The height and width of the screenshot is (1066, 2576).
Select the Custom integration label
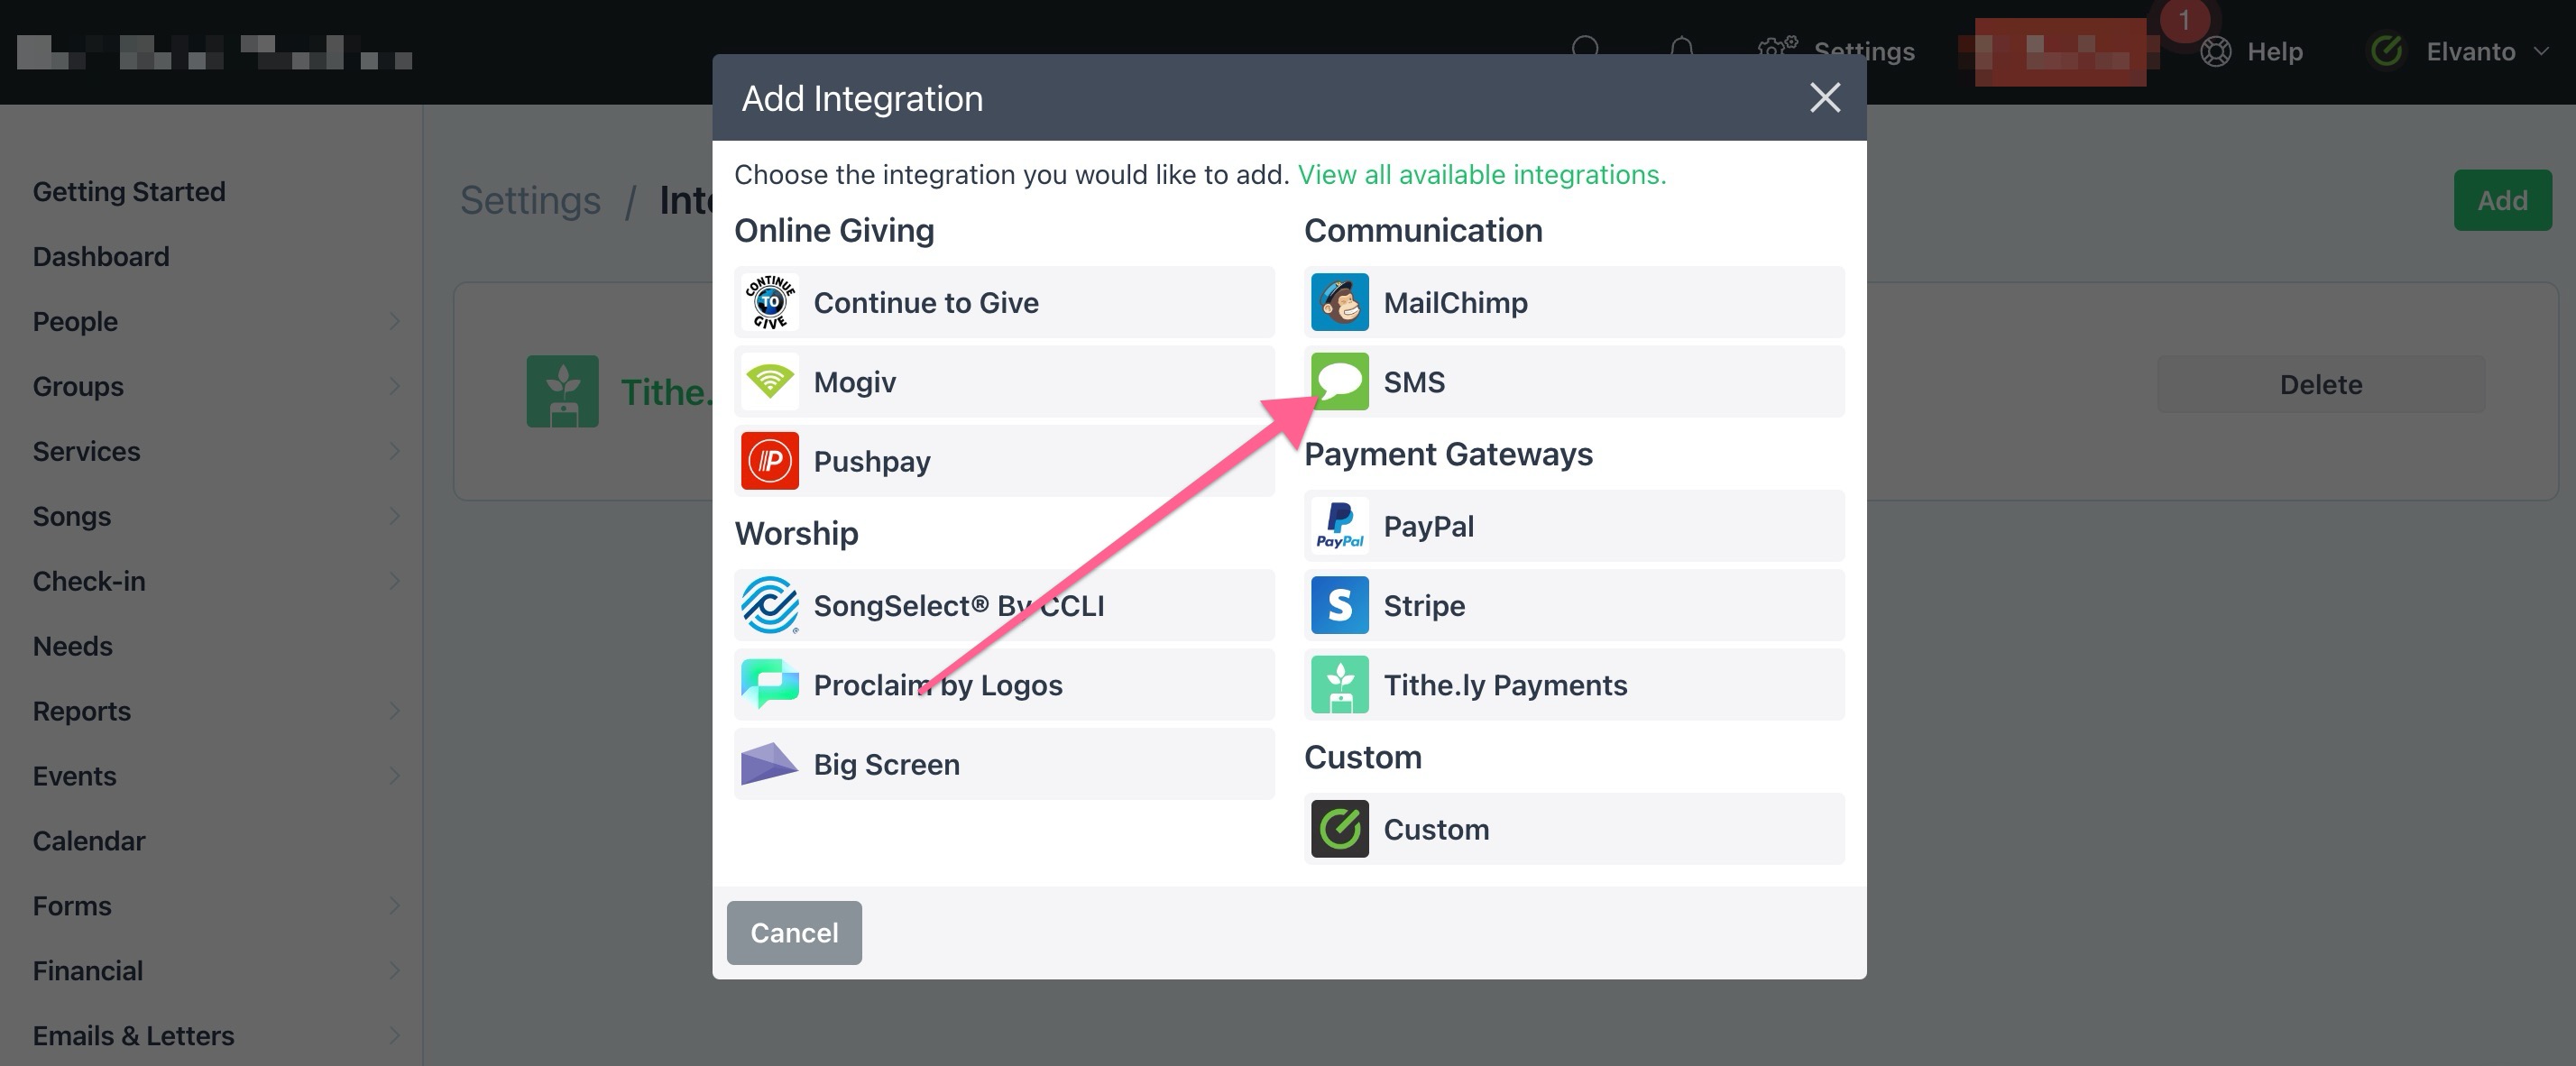coord(1436,829)
